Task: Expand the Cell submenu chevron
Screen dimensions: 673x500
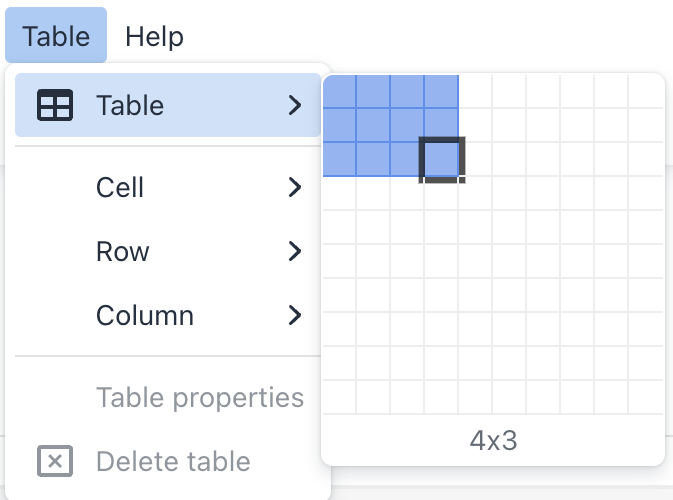Action: 294,187
